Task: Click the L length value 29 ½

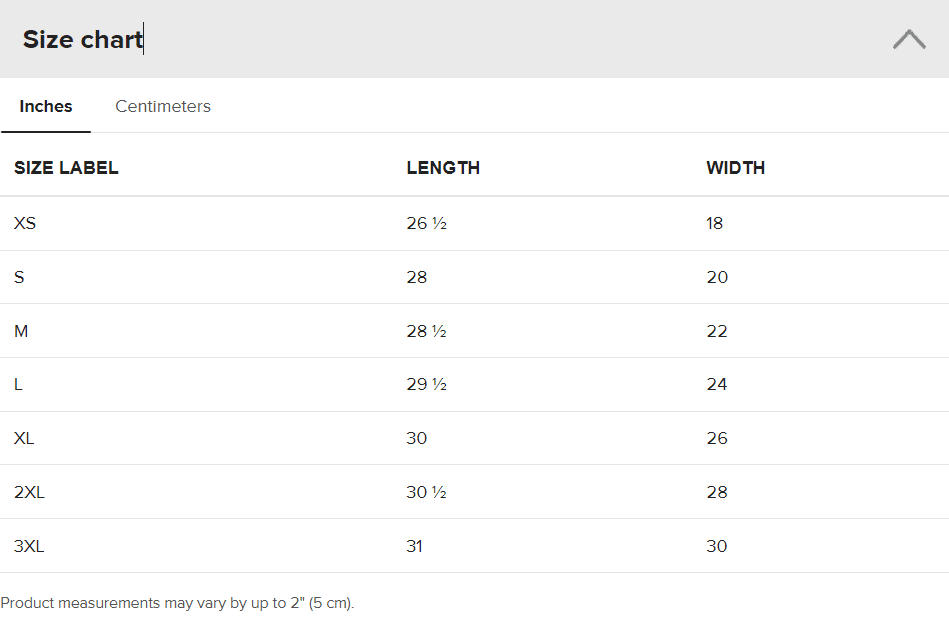Action: click(x=427, y=384)
